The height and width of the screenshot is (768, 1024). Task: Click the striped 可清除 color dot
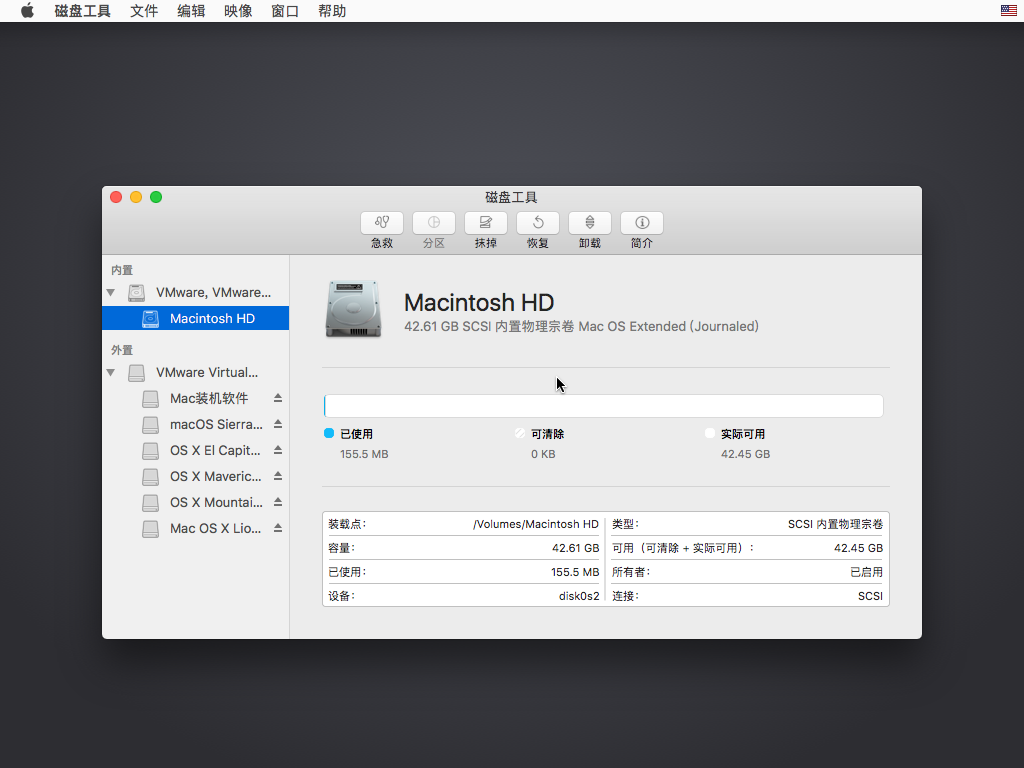coord(520,433)
